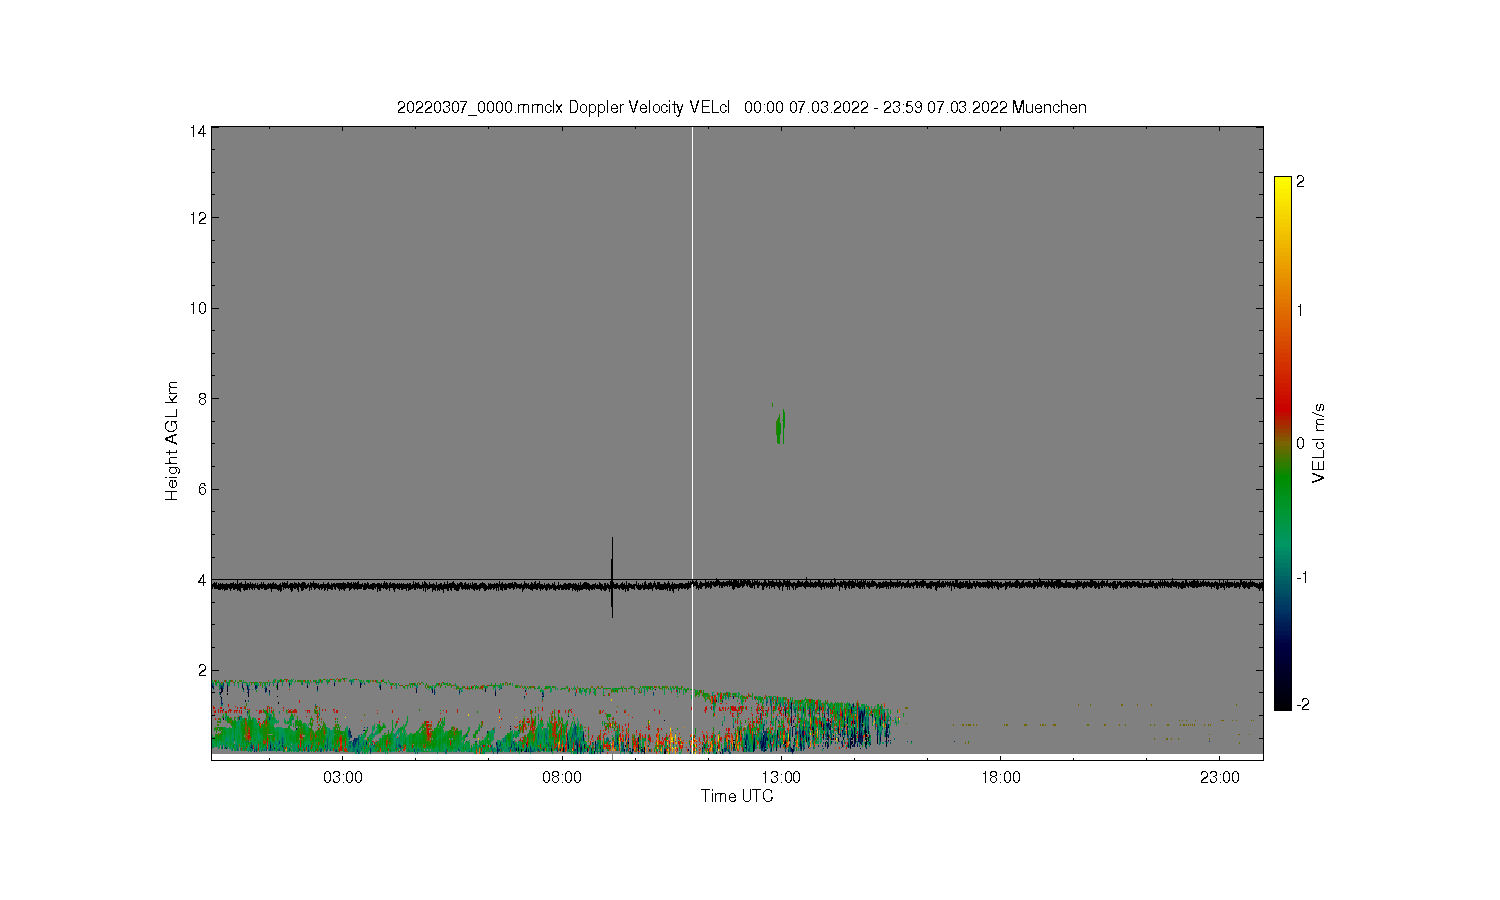The height and width of the screenshot is (900, 1500).
Task: Click the 08:00 time tick label
Action: tap(562, 778)
